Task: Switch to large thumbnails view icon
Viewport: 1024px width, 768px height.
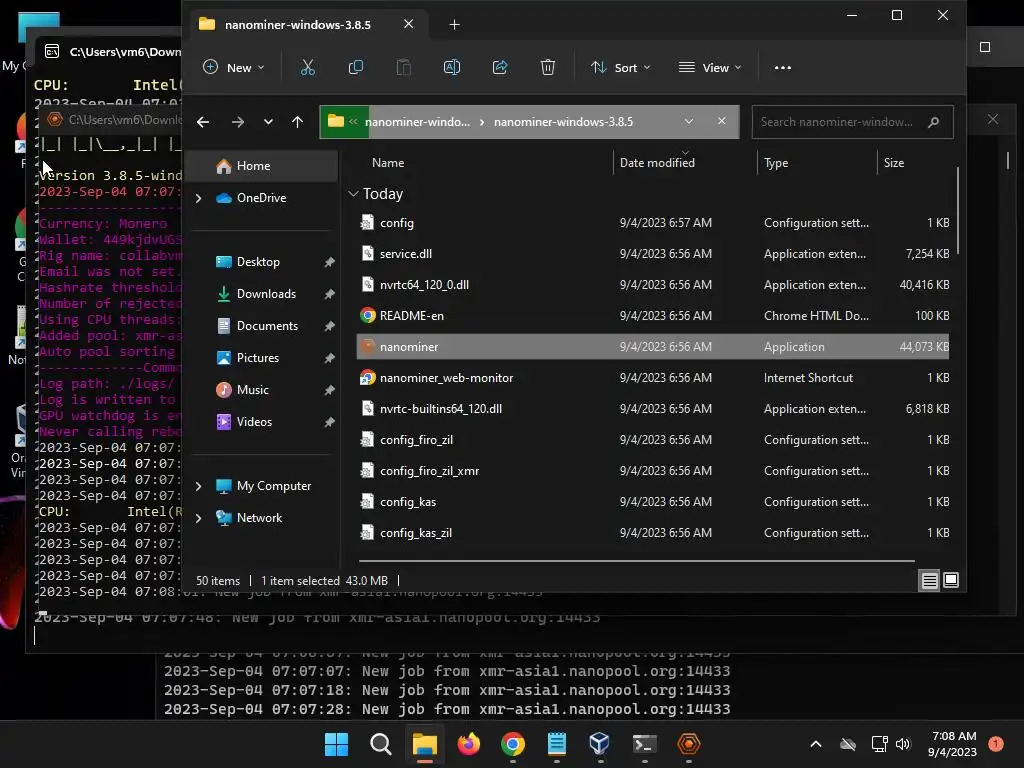Action: pyautogui.click(x=951, y=580)
